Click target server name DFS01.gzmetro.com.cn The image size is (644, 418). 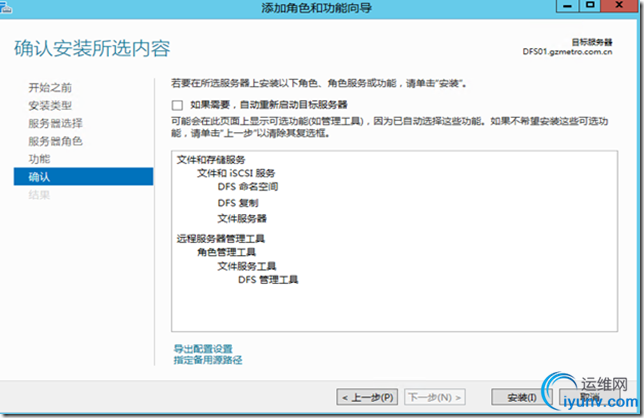coord(567,52)
